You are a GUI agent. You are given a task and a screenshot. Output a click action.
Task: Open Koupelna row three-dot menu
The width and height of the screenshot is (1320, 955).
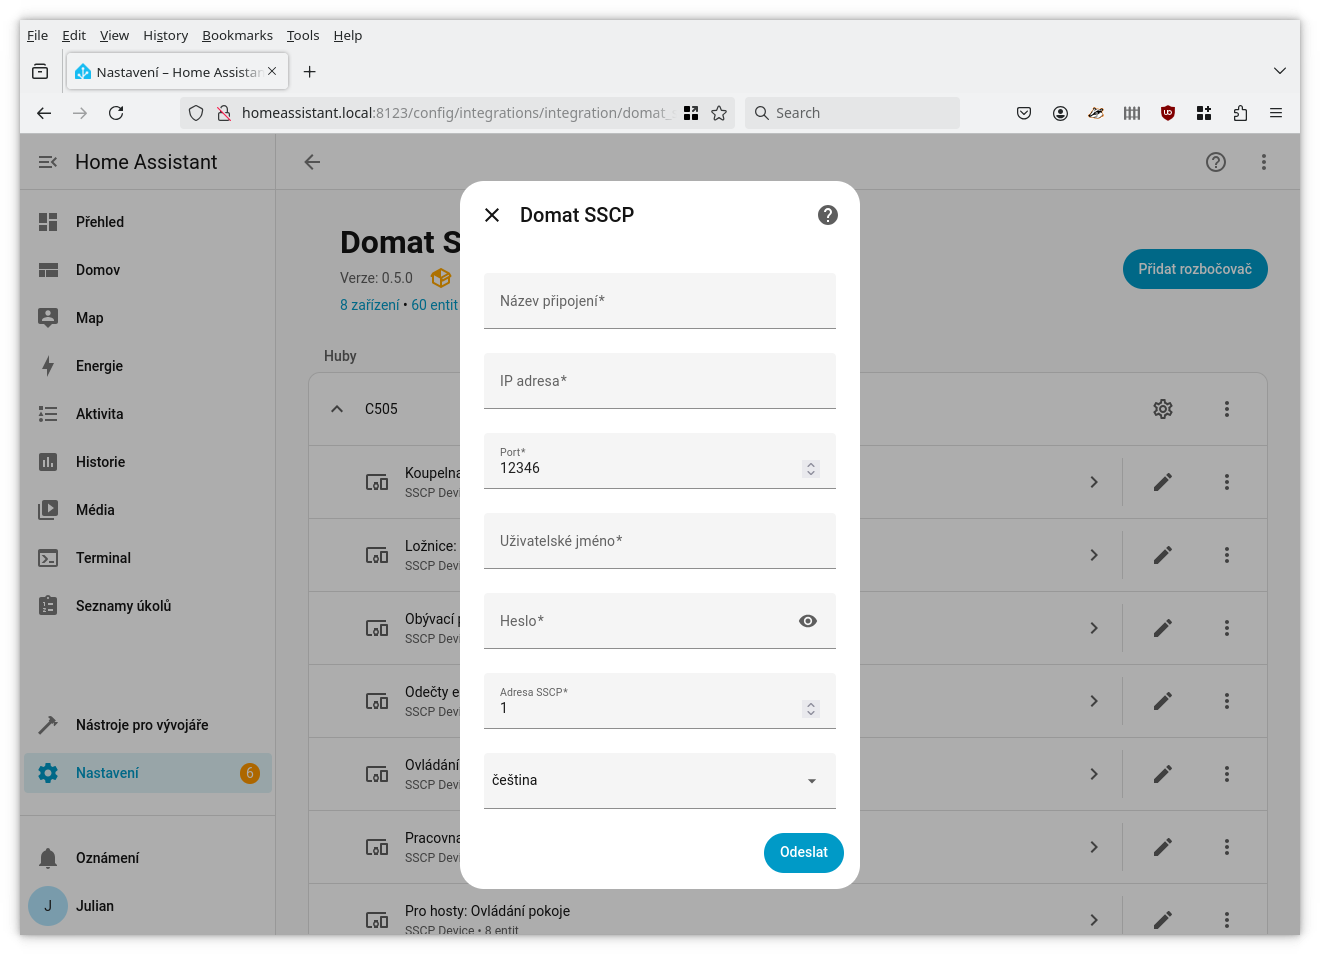(x=1227, y=482)
